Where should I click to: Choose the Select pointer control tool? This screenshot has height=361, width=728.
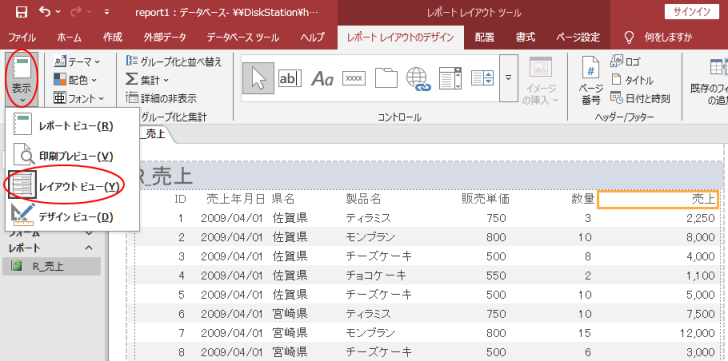click(x=258, y=78)
